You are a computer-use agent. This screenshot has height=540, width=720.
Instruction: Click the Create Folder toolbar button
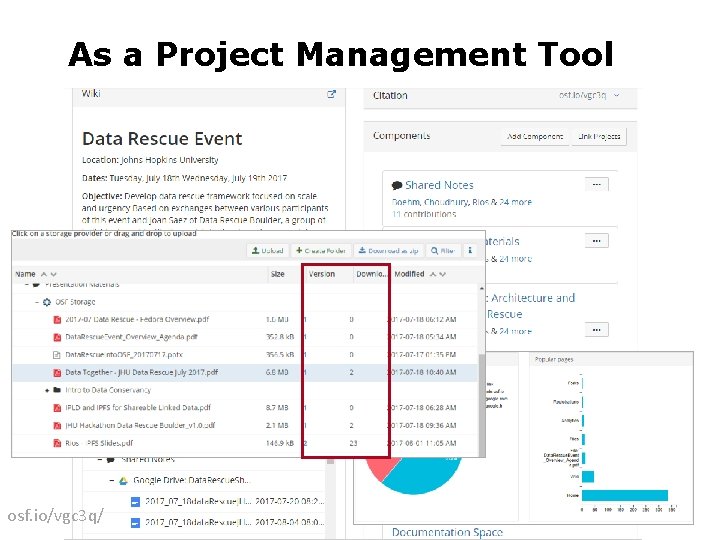[321, 251]
